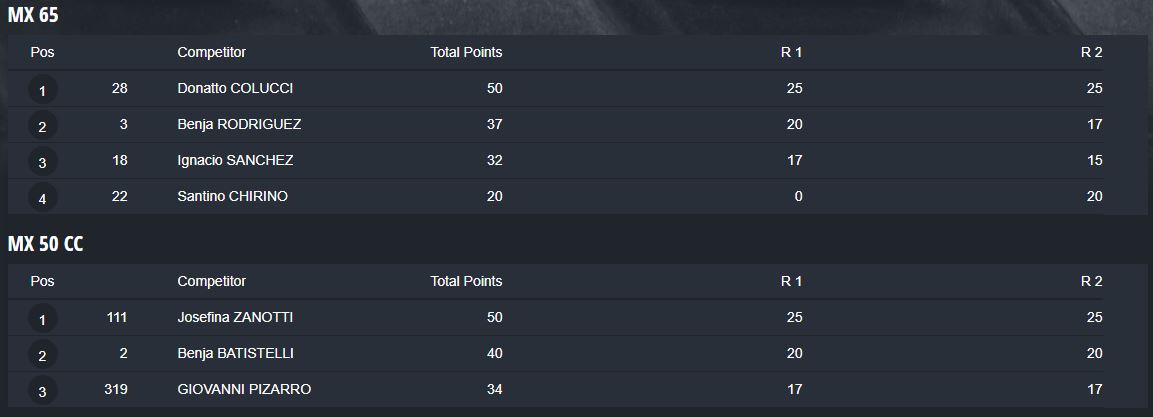
Task: Click R 1 column header in MX 50 CC
Action: [x=791, y=281]
